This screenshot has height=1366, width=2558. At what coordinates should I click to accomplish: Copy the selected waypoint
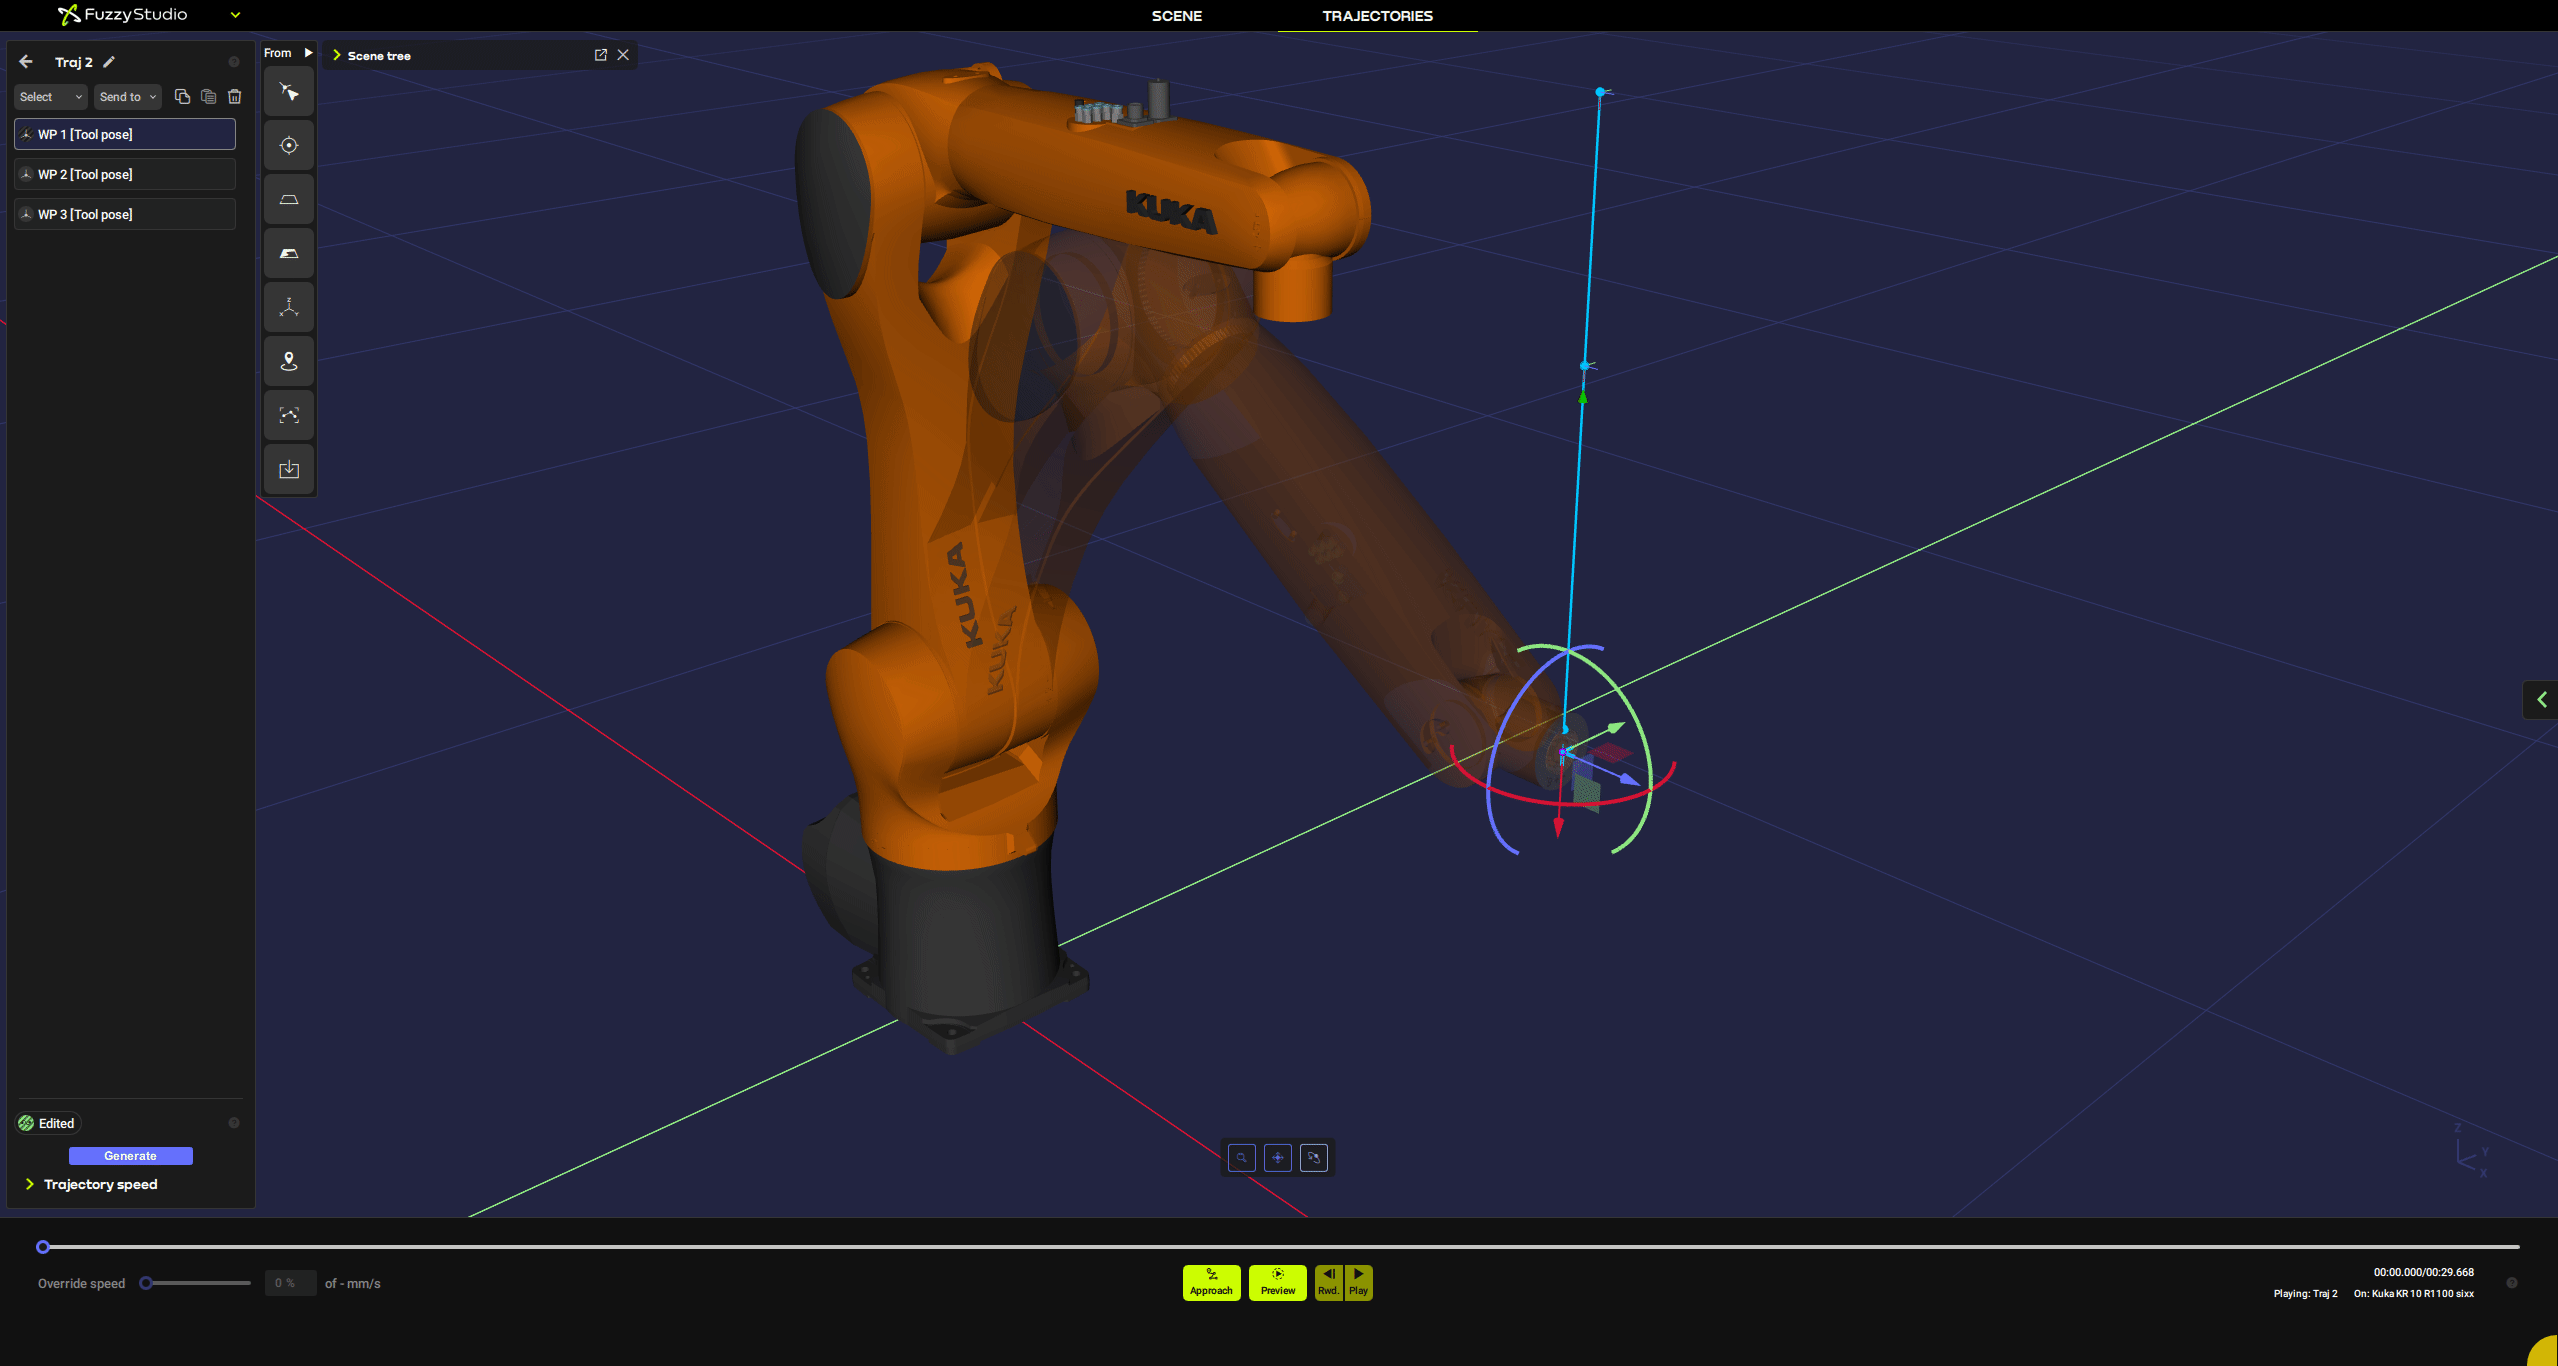click(x=182, y=97)
